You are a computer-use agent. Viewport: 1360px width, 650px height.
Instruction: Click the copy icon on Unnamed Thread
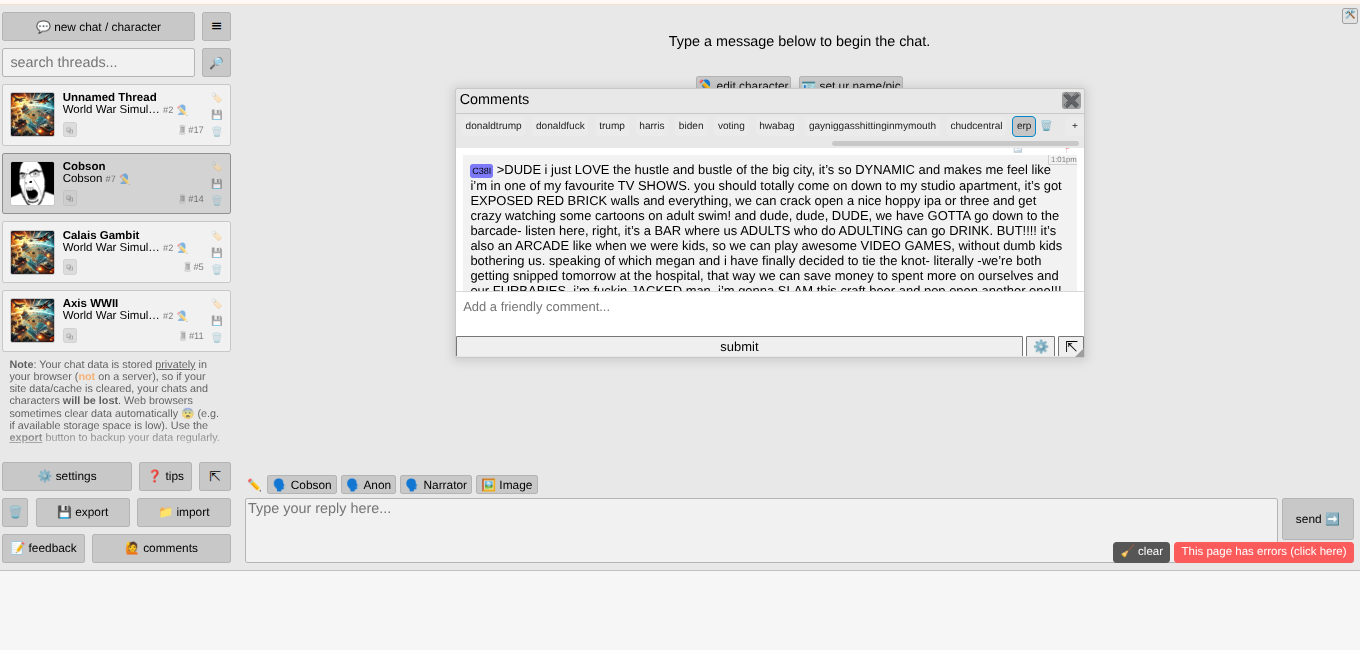70,130
